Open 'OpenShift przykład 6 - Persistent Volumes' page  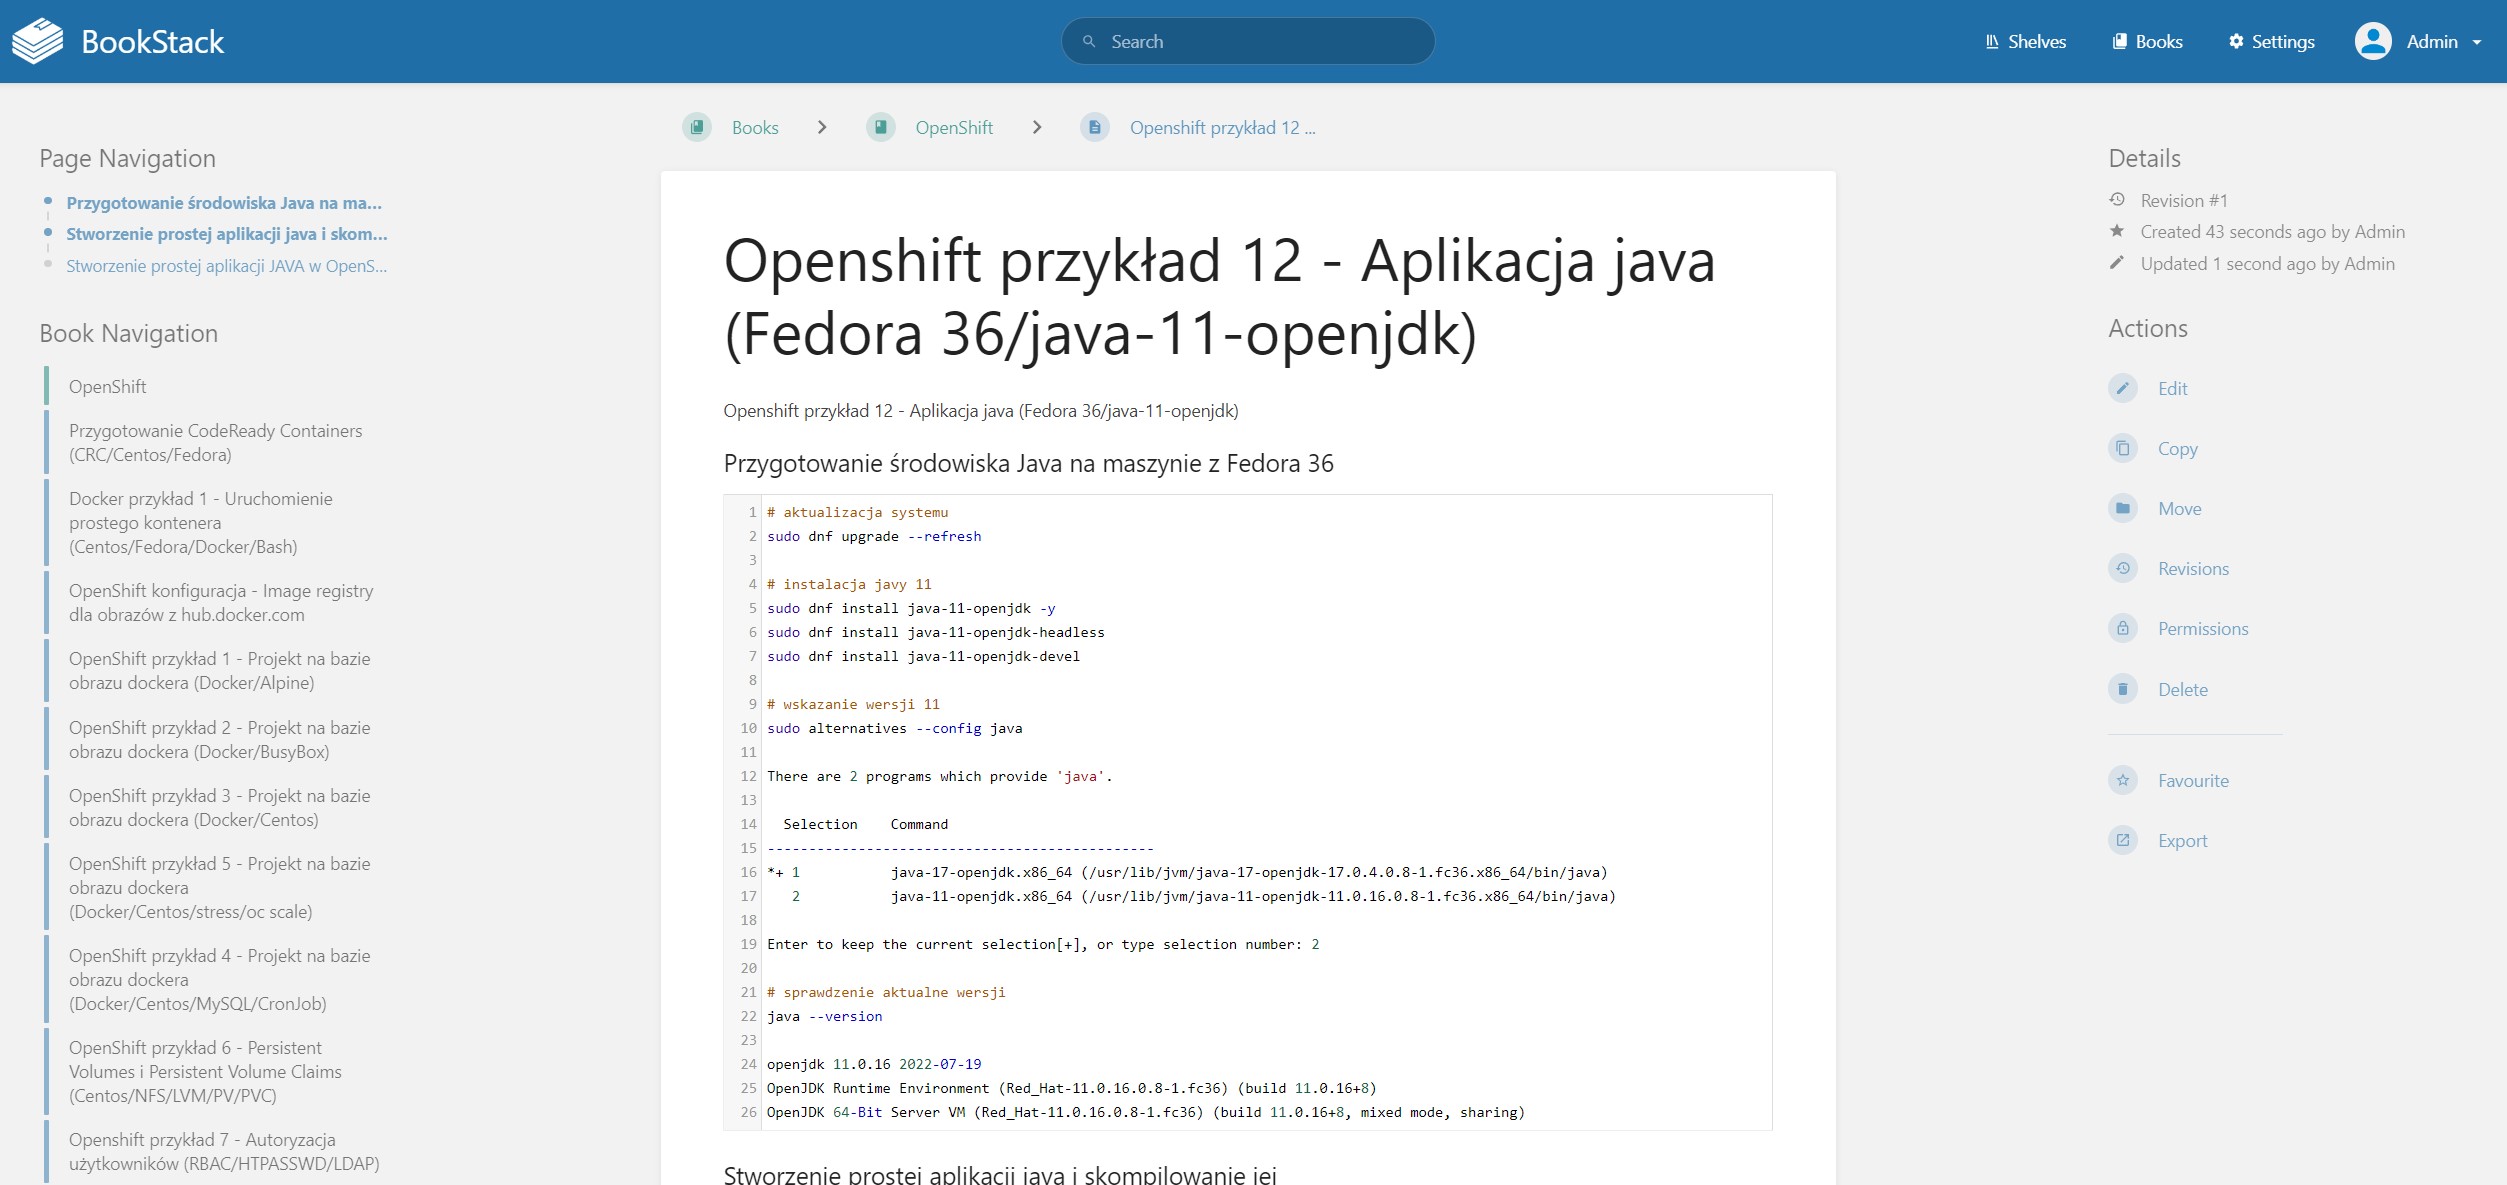tap(205, 1071)
